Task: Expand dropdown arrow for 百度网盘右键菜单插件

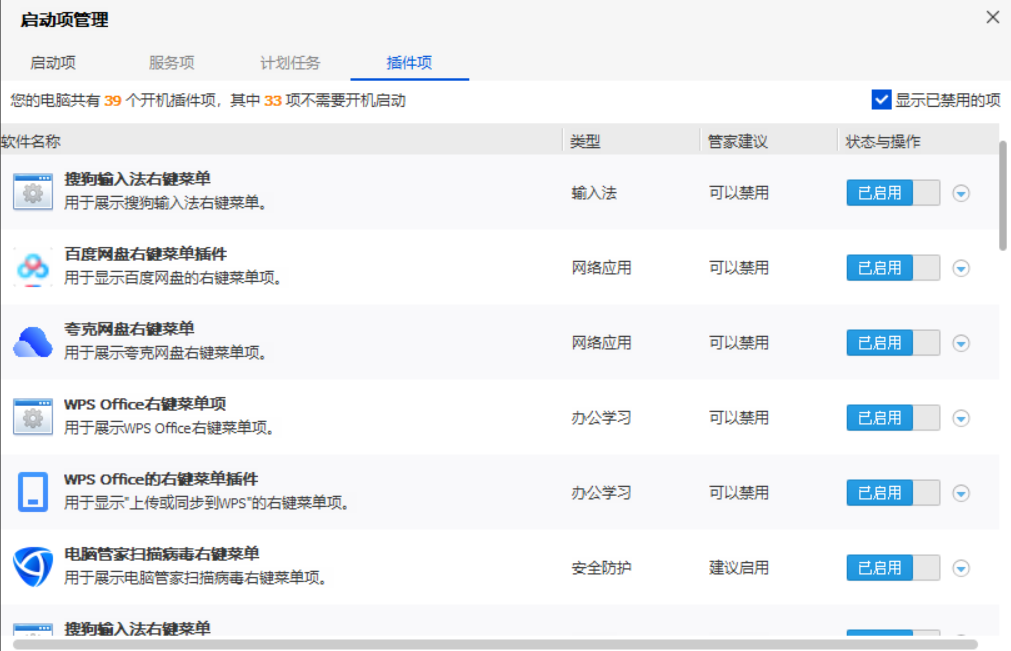Action: click(x=961, y=268)
